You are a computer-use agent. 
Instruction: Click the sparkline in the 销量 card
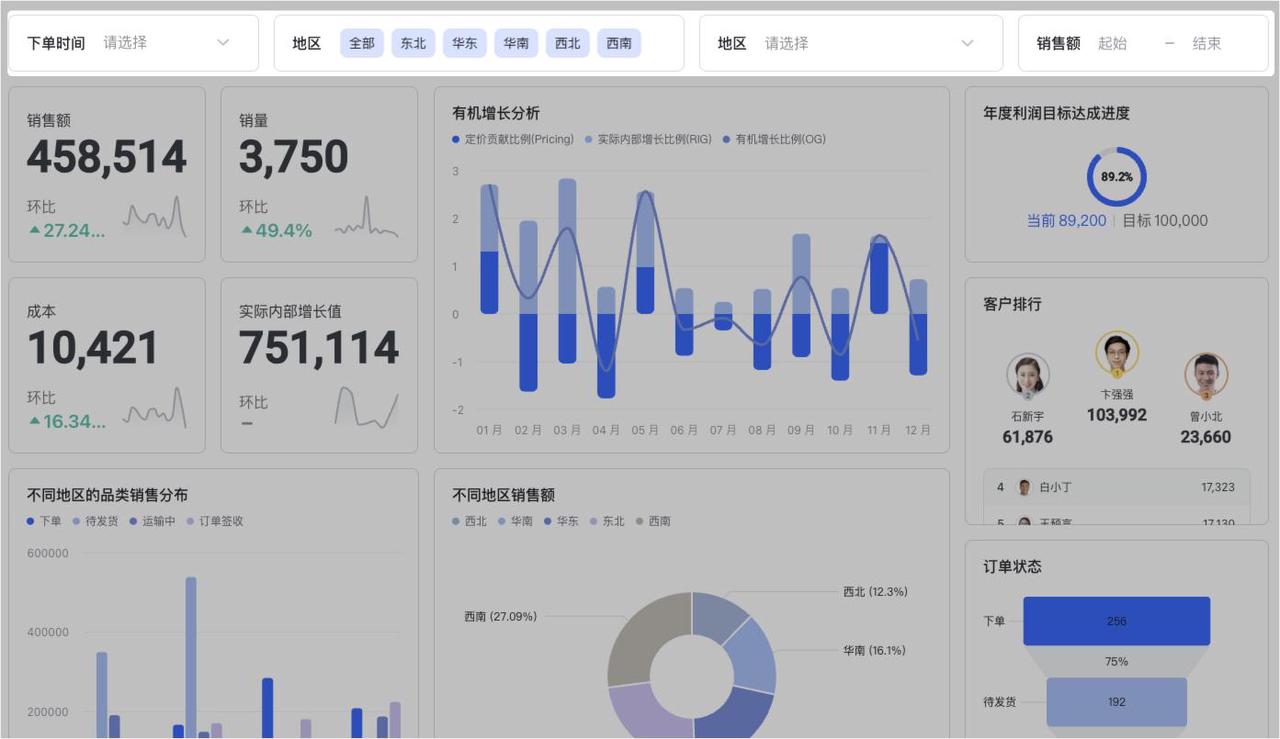pyautogui.click(x=366, y=216)
